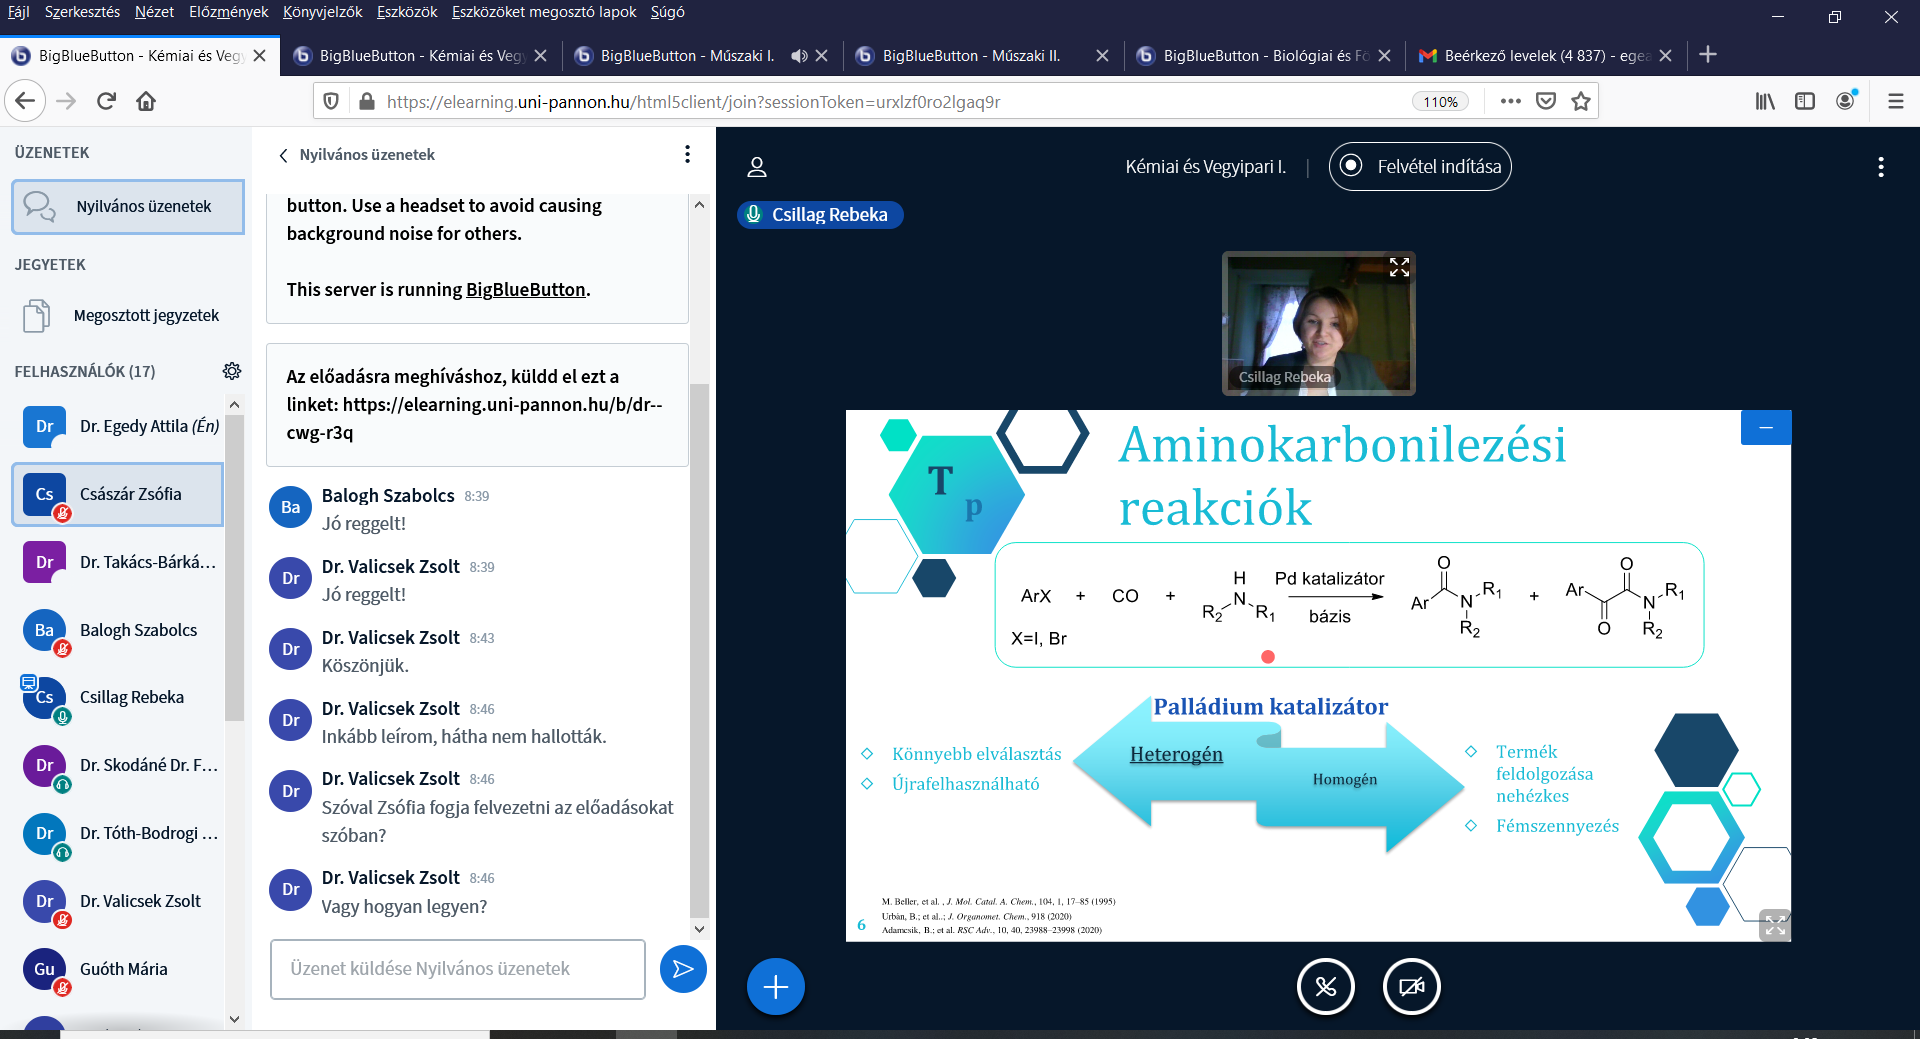Screen dimensions: 1920x1039
Task: Open chat options three-dot menu
Action: [687, 154]
